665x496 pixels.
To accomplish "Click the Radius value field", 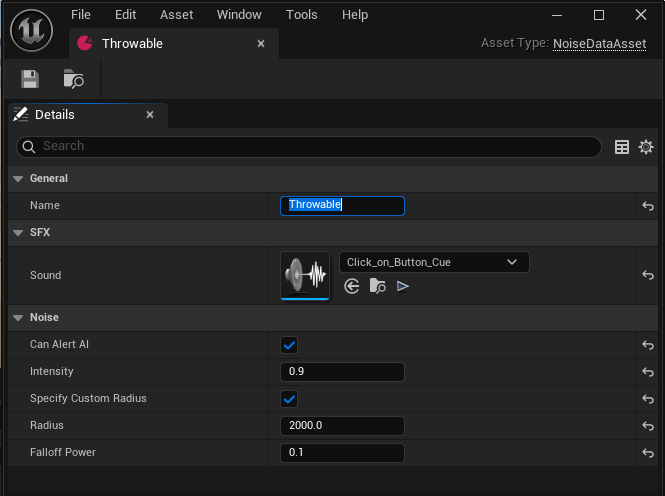I will click(342, 426).
